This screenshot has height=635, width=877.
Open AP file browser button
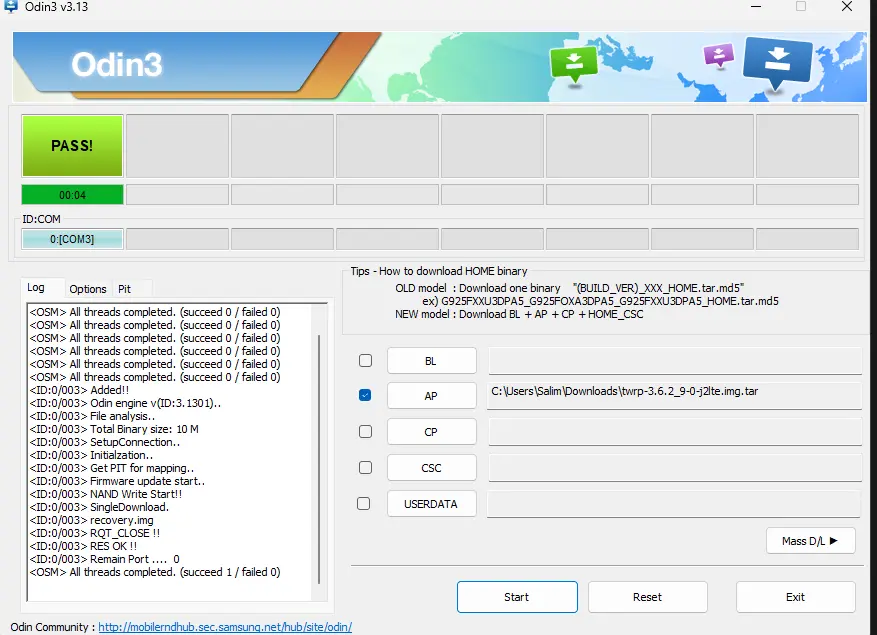(x=431, y=396)
